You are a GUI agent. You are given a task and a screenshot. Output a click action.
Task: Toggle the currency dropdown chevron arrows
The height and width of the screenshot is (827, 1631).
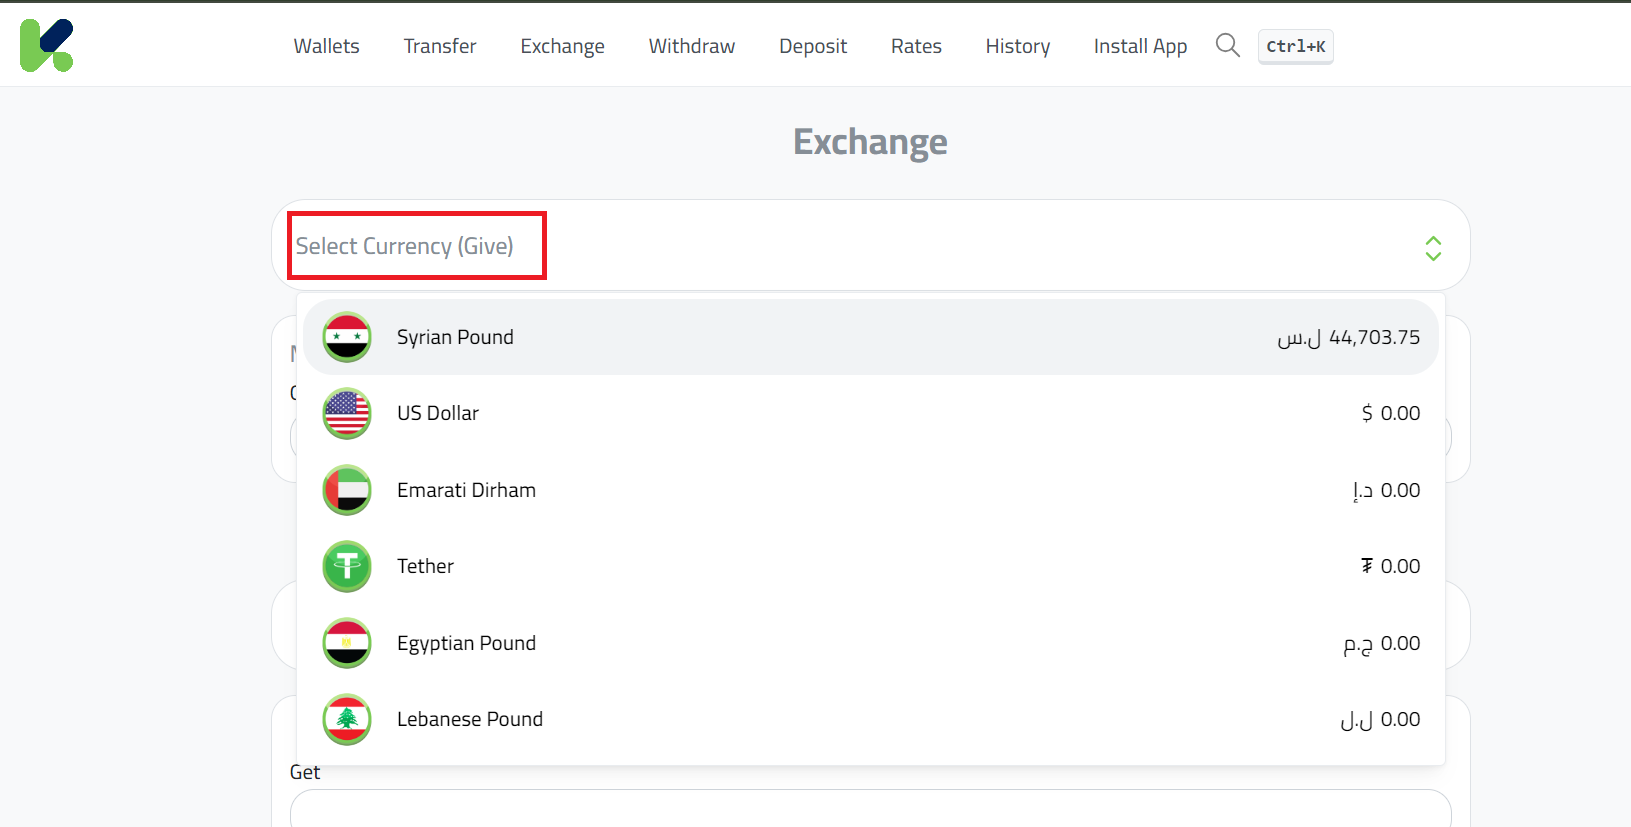coord(1433,248)
